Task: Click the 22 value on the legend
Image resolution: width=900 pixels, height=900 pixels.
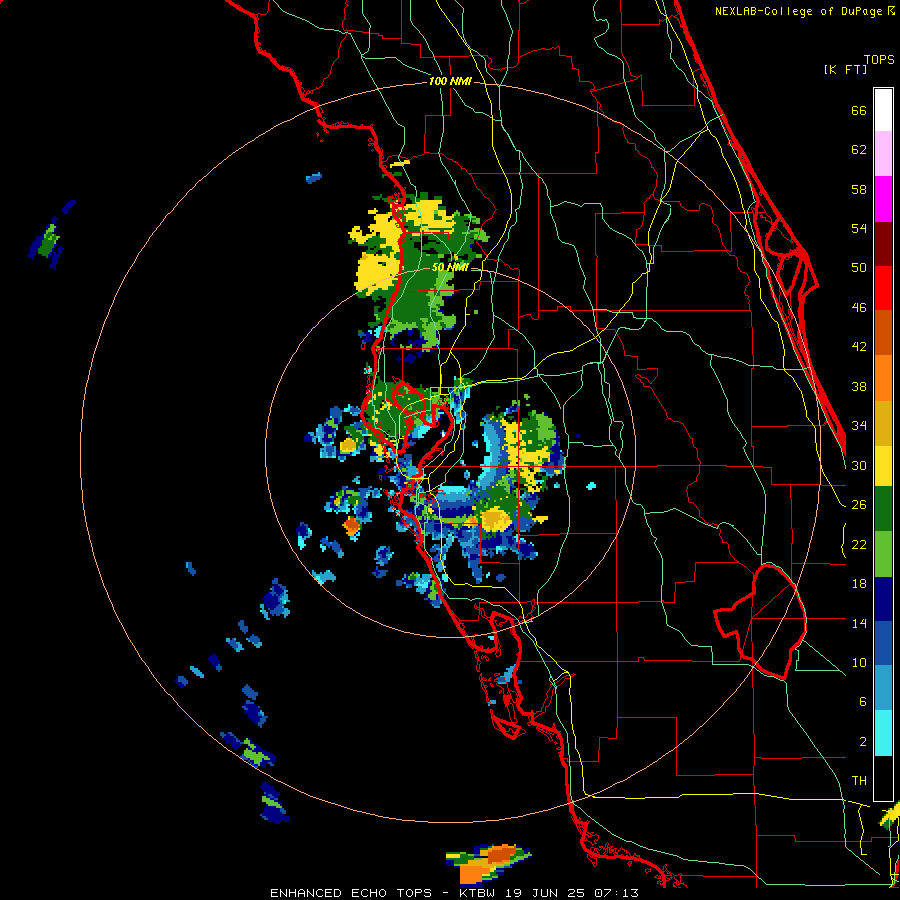Action: coord(859,544)
